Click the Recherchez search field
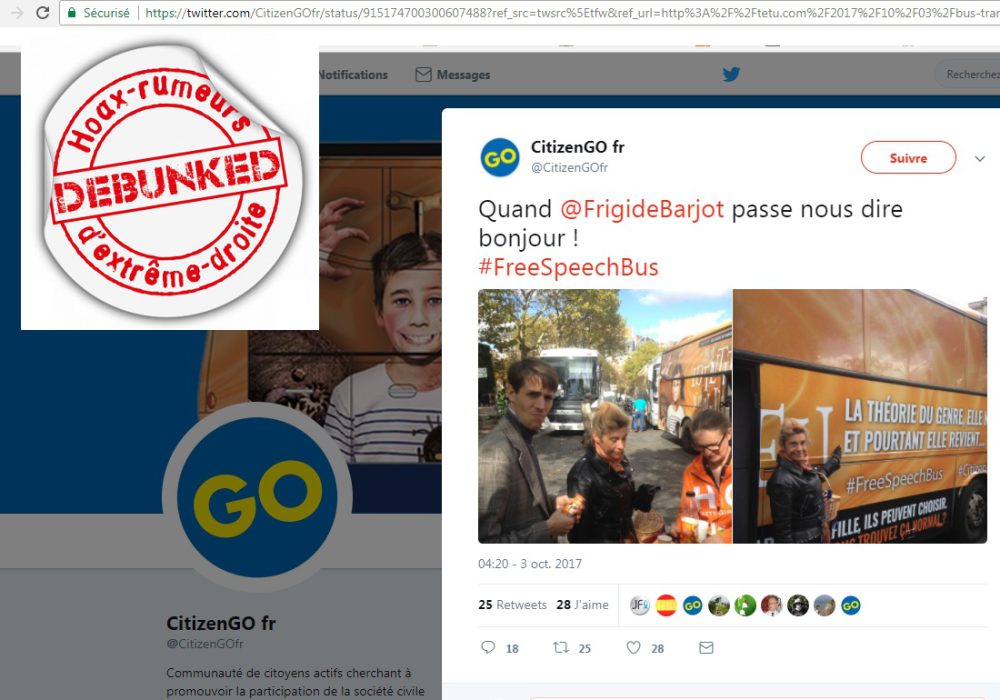Screen dimensions: 1000x700 968,75
